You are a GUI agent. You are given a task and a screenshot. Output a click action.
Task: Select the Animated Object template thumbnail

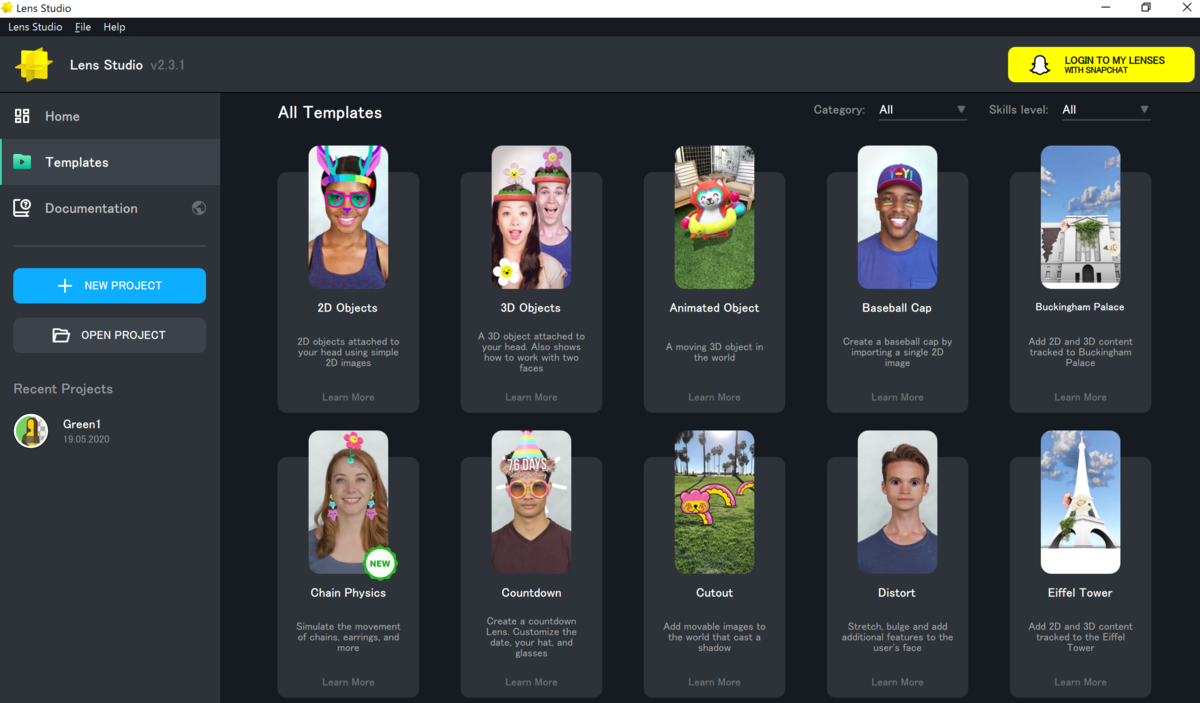pyautogui.click(x=714, y=217)
